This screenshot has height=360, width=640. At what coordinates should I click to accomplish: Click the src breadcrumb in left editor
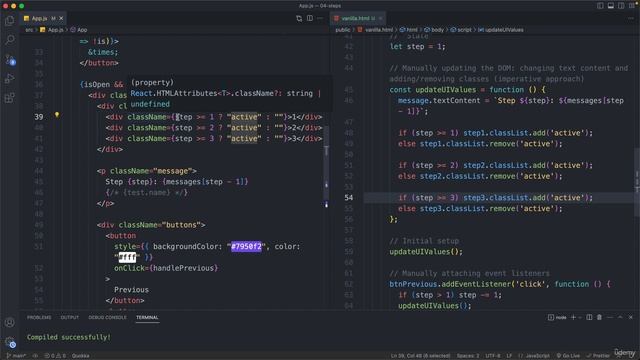[29, 30]
